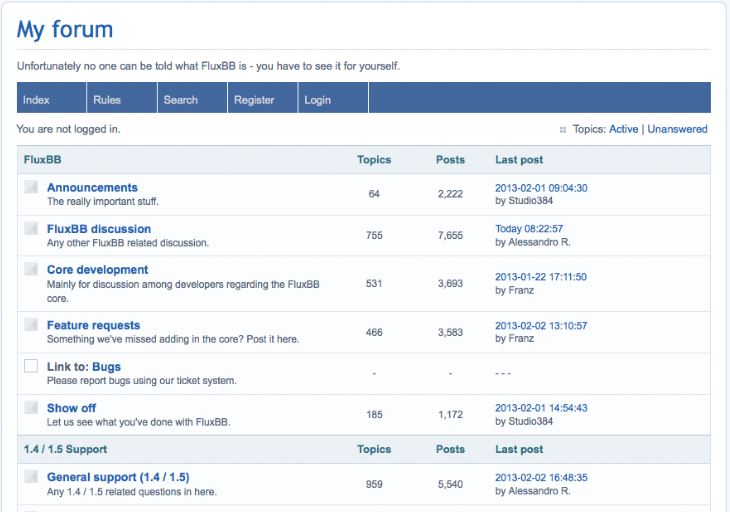Click 'Please report bugs using our ticket system.'
The width and height of the screenshot is (730, 512).
[142, 381]
